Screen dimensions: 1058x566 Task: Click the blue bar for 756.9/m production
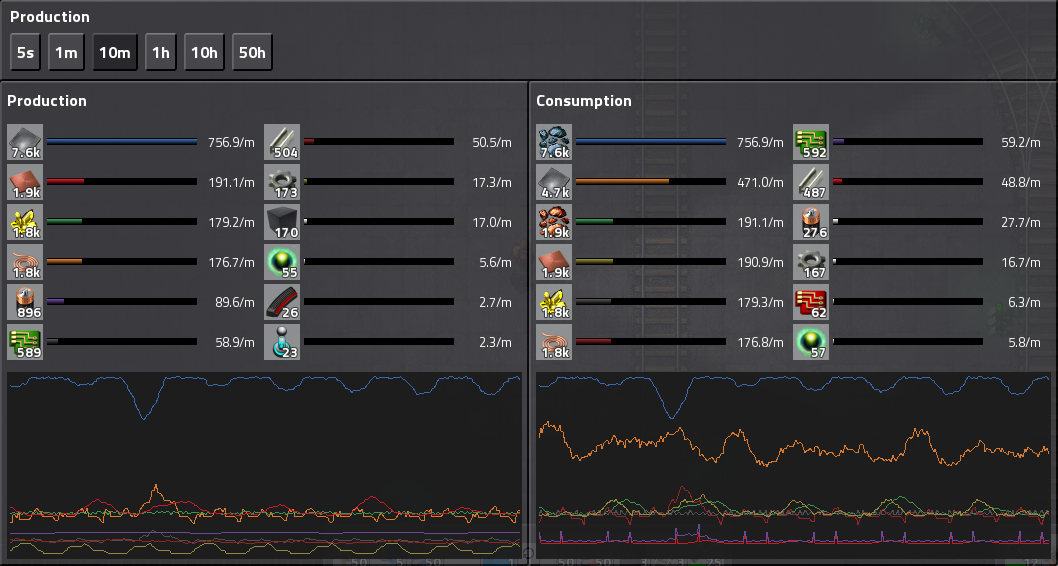pos(122,142)
